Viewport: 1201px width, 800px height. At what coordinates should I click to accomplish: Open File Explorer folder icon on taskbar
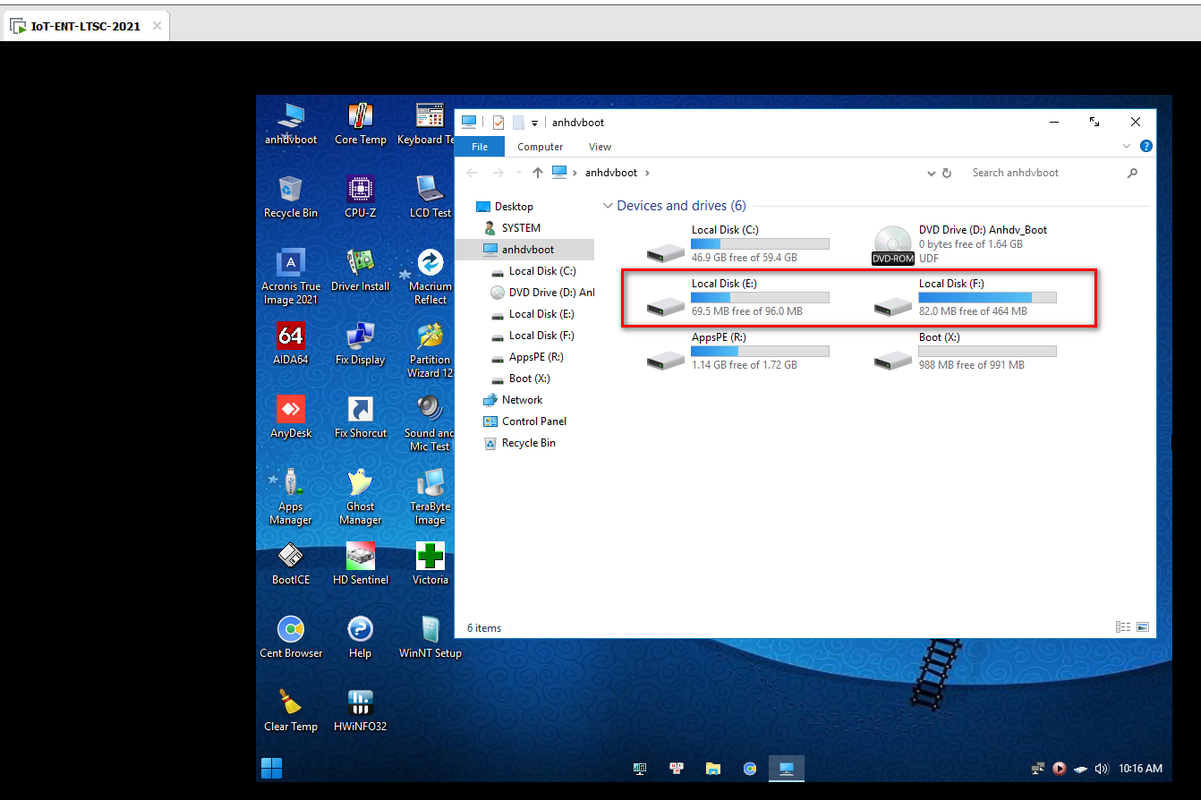(713, 768)
